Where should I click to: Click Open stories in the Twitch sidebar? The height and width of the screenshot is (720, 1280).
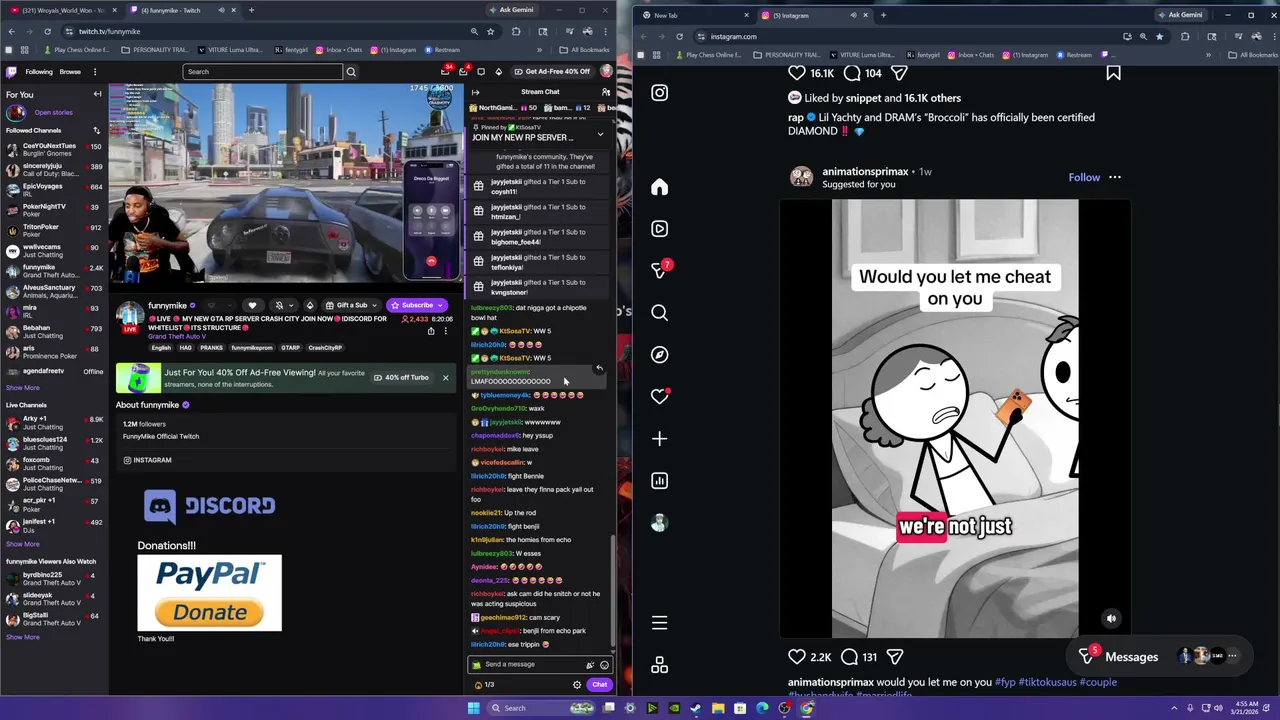54,113
